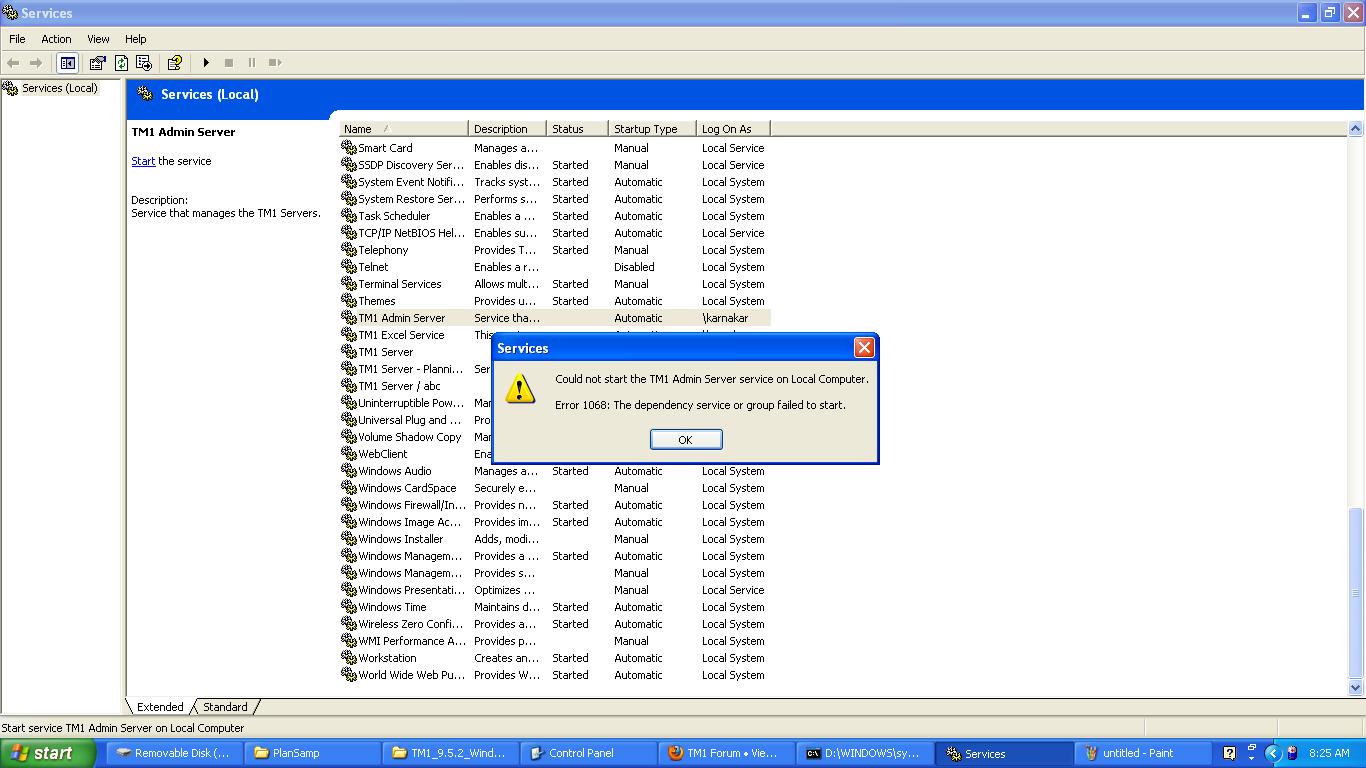Click the gear icon beside Windows Time
Screen dimensions: 1366x768
tap(349, 607)
